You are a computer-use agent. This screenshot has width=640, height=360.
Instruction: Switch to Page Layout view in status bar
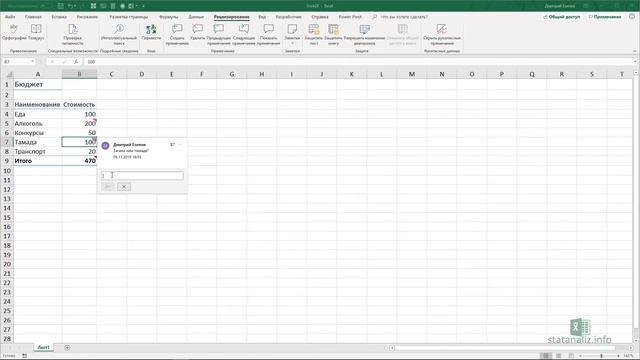[x=558, y=356]
